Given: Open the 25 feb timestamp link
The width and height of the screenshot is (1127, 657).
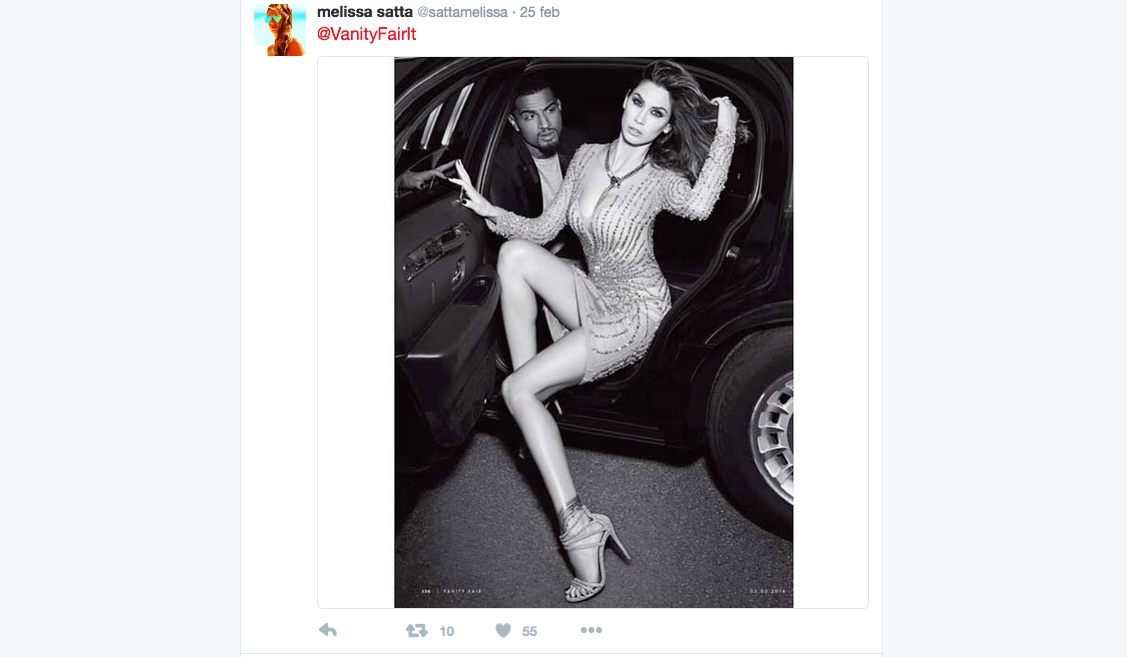Looking at the screenshot, I should 539,12.
